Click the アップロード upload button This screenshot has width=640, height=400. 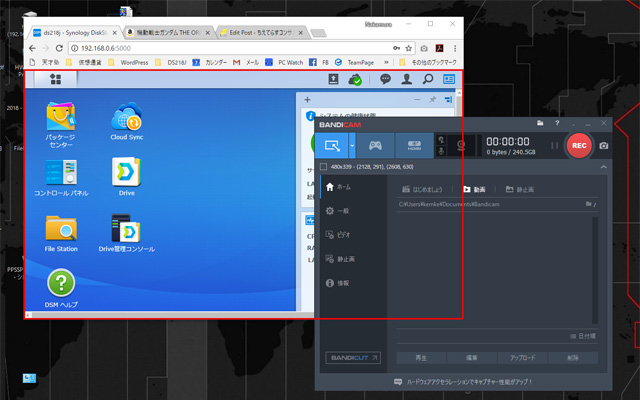[523, 357]
